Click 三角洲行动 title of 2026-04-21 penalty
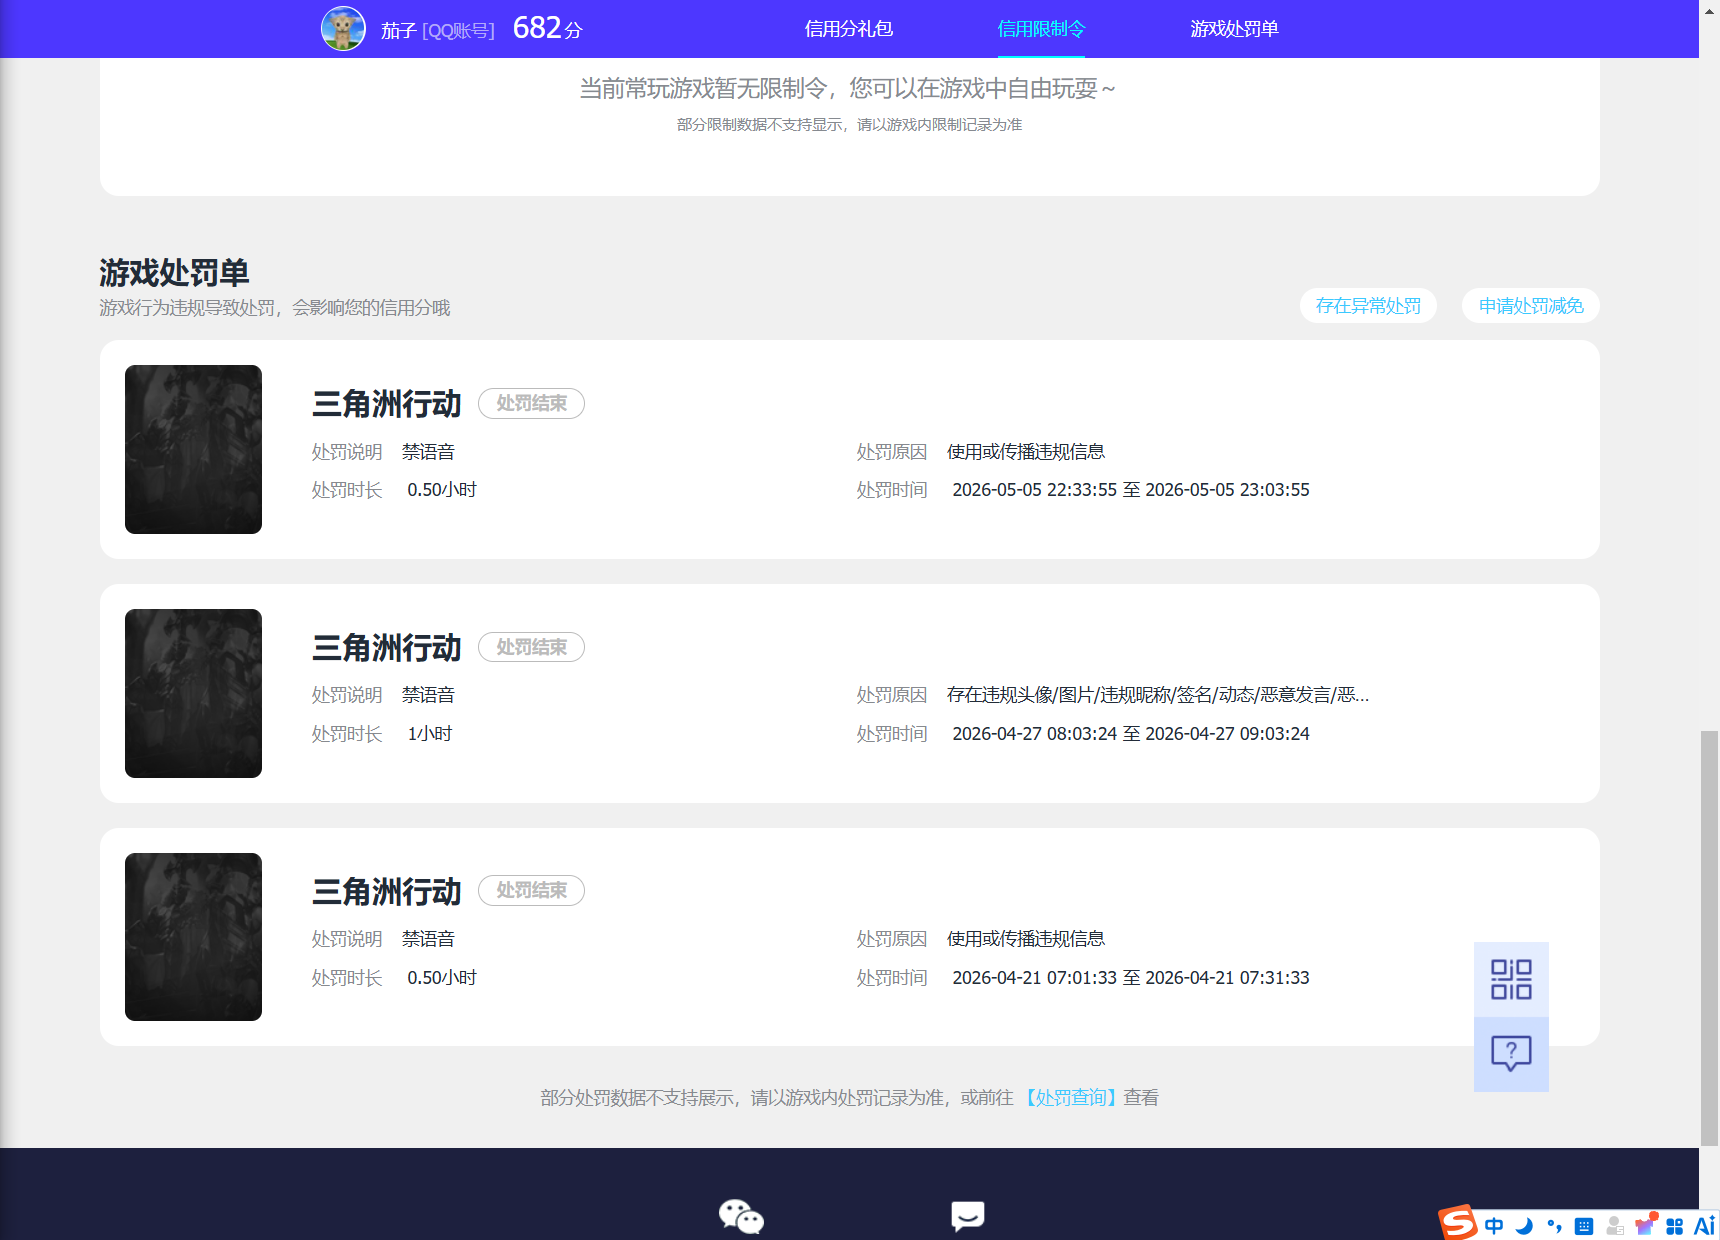 [x=386, y=892]
